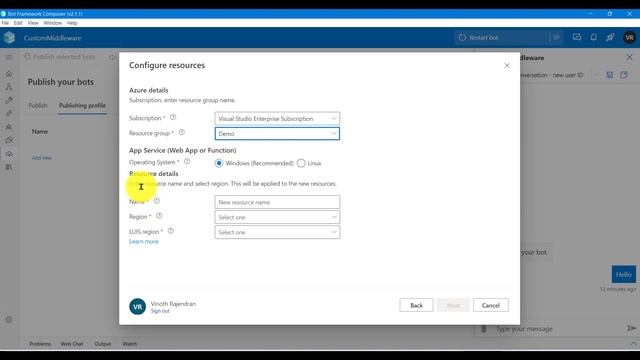
Task: Click the Subscription info help icon
Action: pyautogui.click(x=173, y=118)
